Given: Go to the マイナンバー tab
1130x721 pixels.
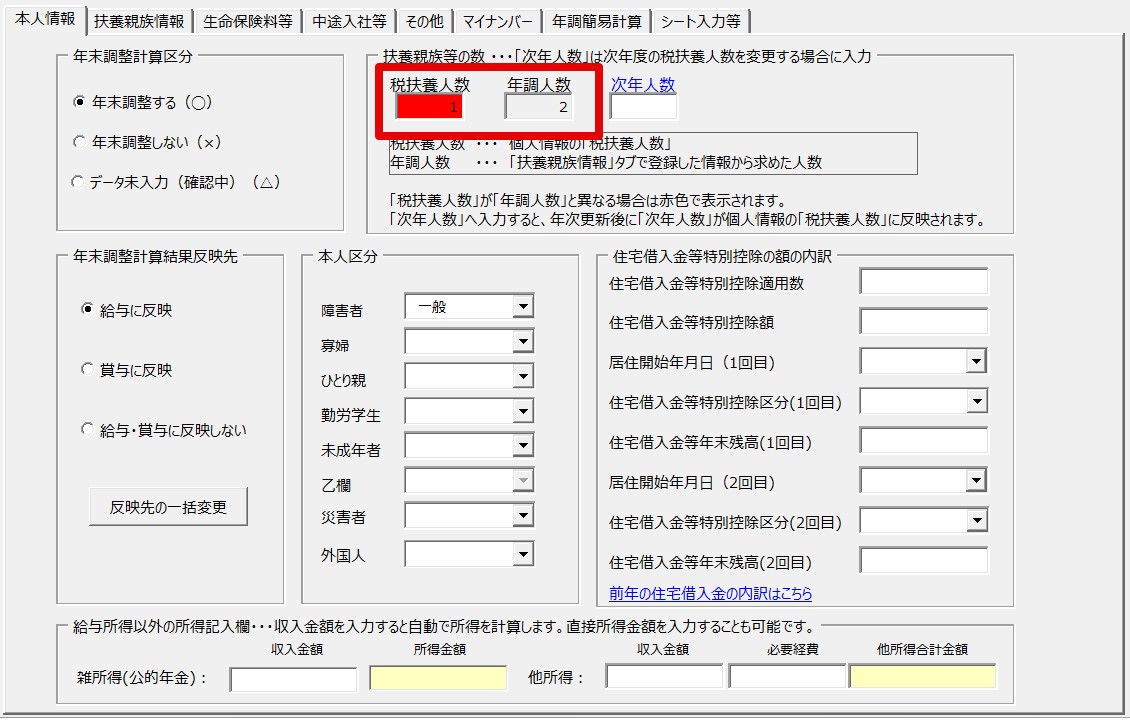Looking at the screenshot, I should click(x=499, y=21).
